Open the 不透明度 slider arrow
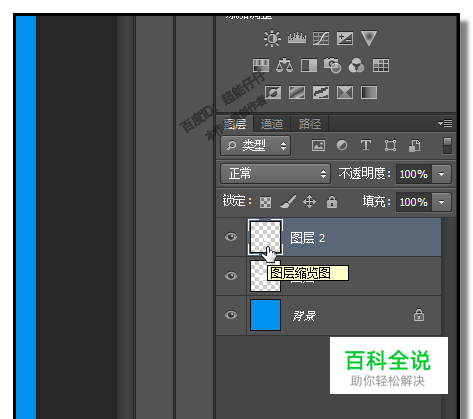The width and height of the screenshot is (473, 419). pos(441,174)
